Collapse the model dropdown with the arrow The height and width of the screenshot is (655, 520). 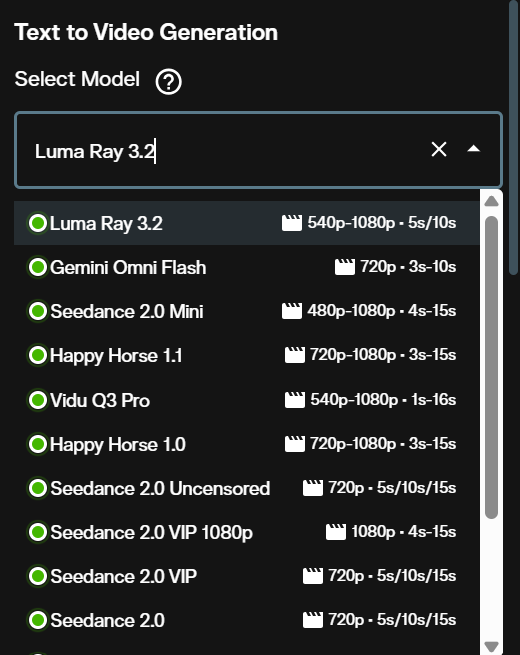[x=473, y=149]
